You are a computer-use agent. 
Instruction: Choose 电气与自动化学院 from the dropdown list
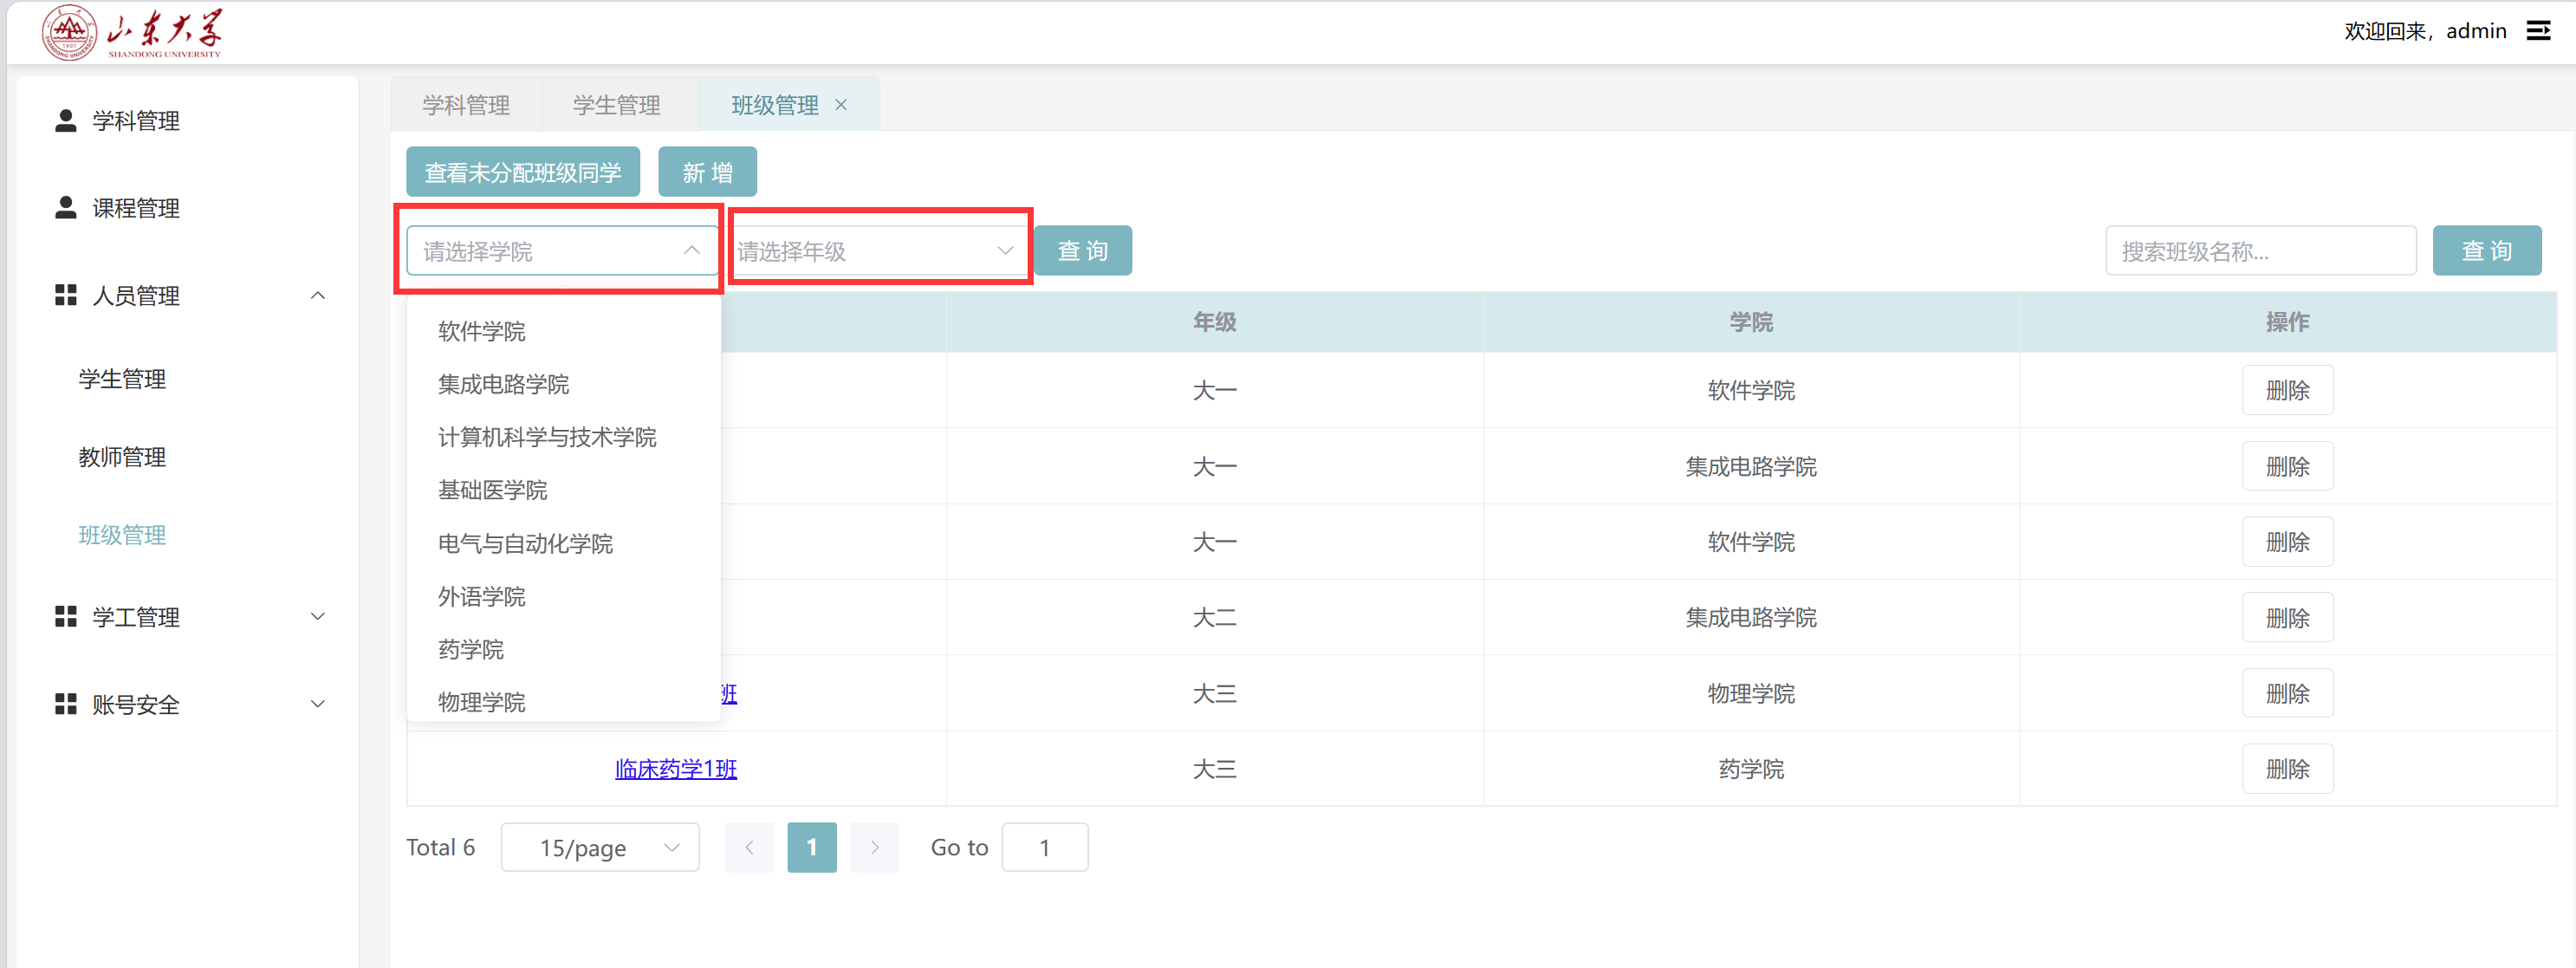(564, 543)
